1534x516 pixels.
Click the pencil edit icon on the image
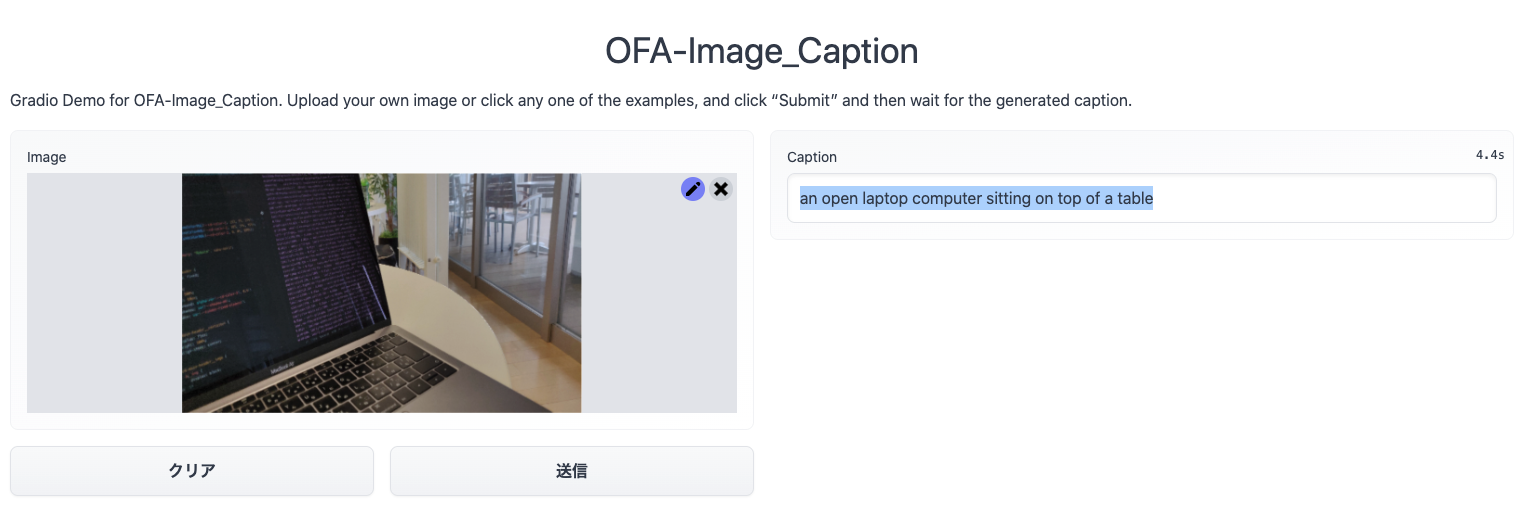(x=693, y=189)
